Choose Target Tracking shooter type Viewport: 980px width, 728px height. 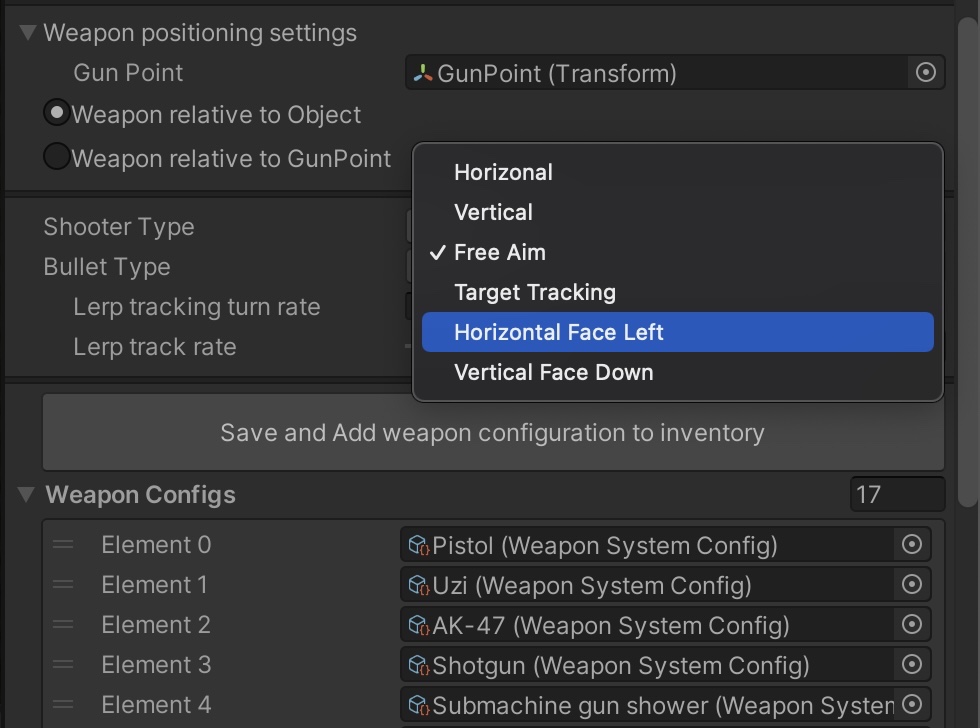click(x=535, y=293)
